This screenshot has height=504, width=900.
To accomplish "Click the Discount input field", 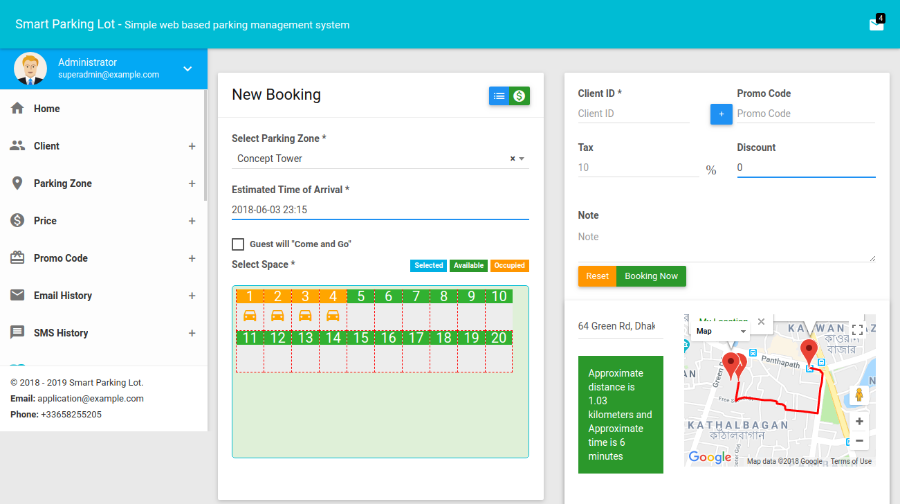I will coord(805,167).
